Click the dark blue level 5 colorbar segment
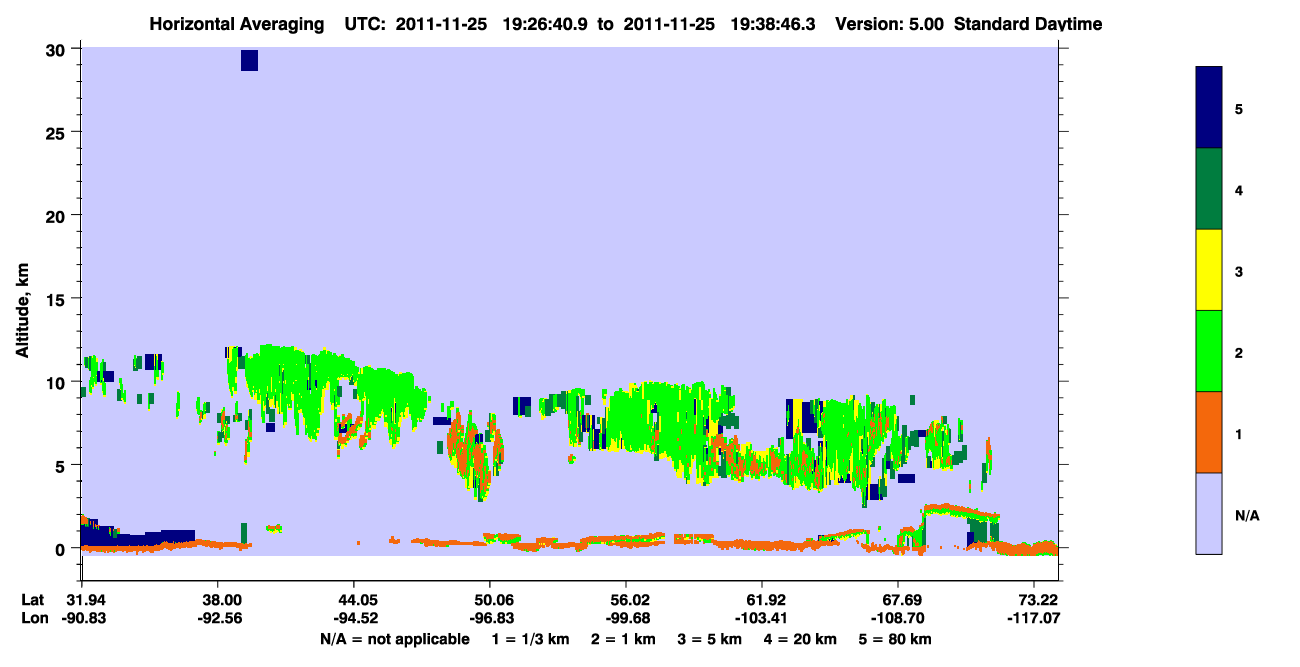1300x667 pixels. pyautogui.click(x=1209, y=108)
